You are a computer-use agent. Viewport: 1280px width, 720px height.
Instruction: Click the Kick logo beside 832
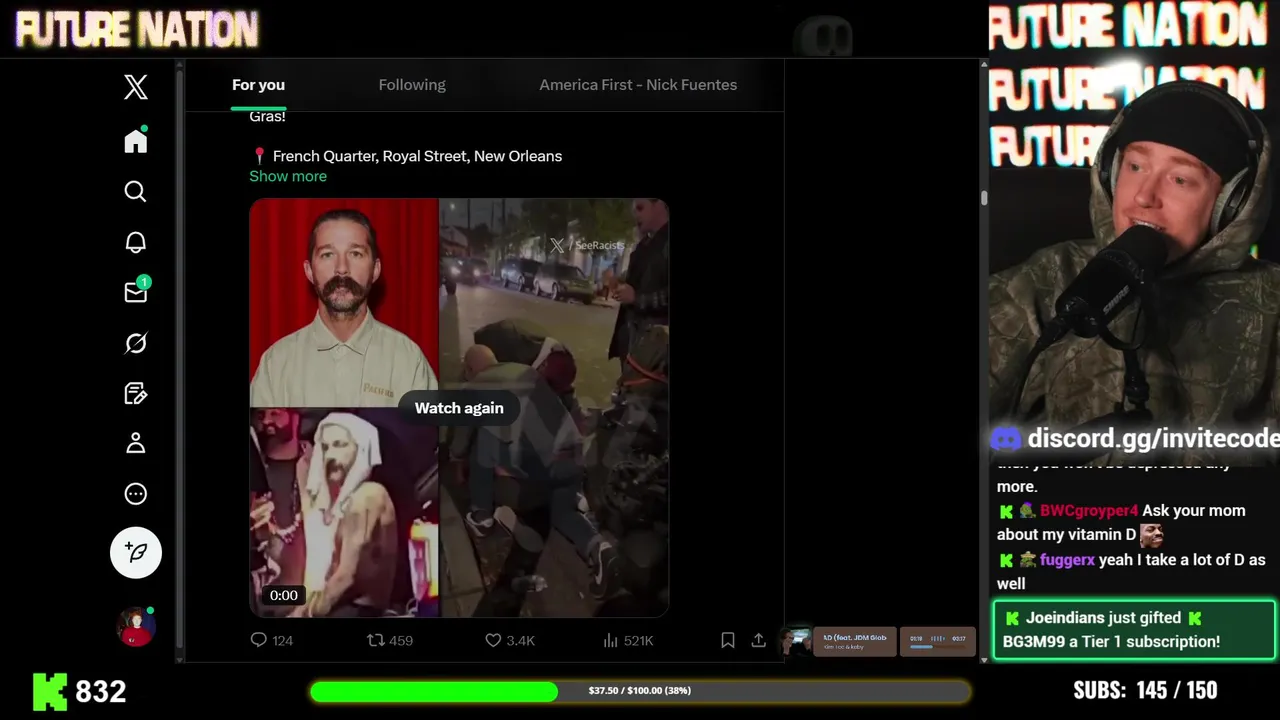50,691
